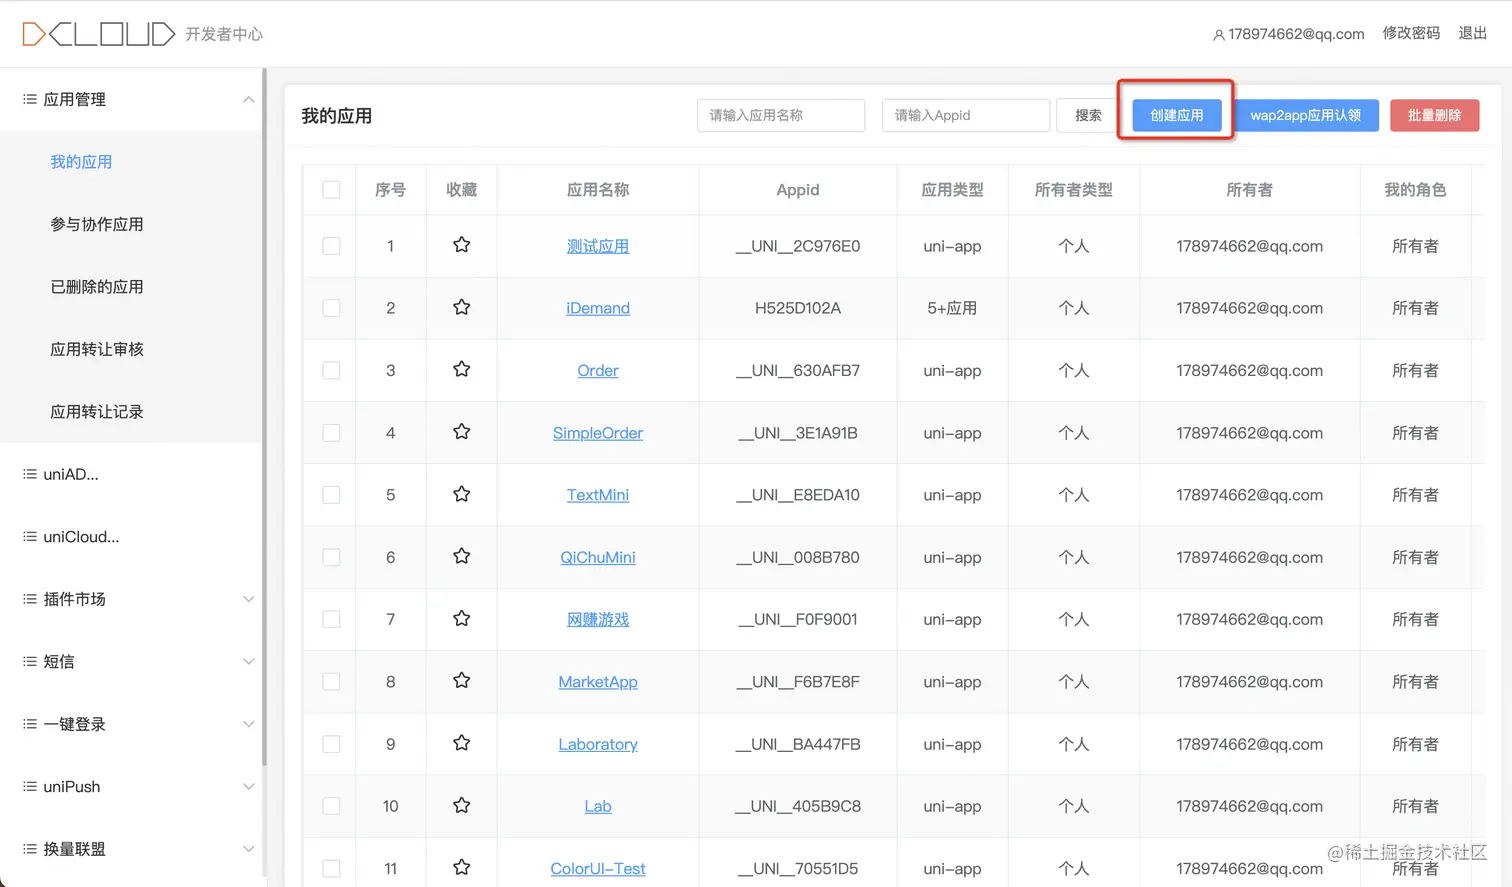Click the 修改密码 link
Screen dimensions: 1512x887
click(1411, 34)
